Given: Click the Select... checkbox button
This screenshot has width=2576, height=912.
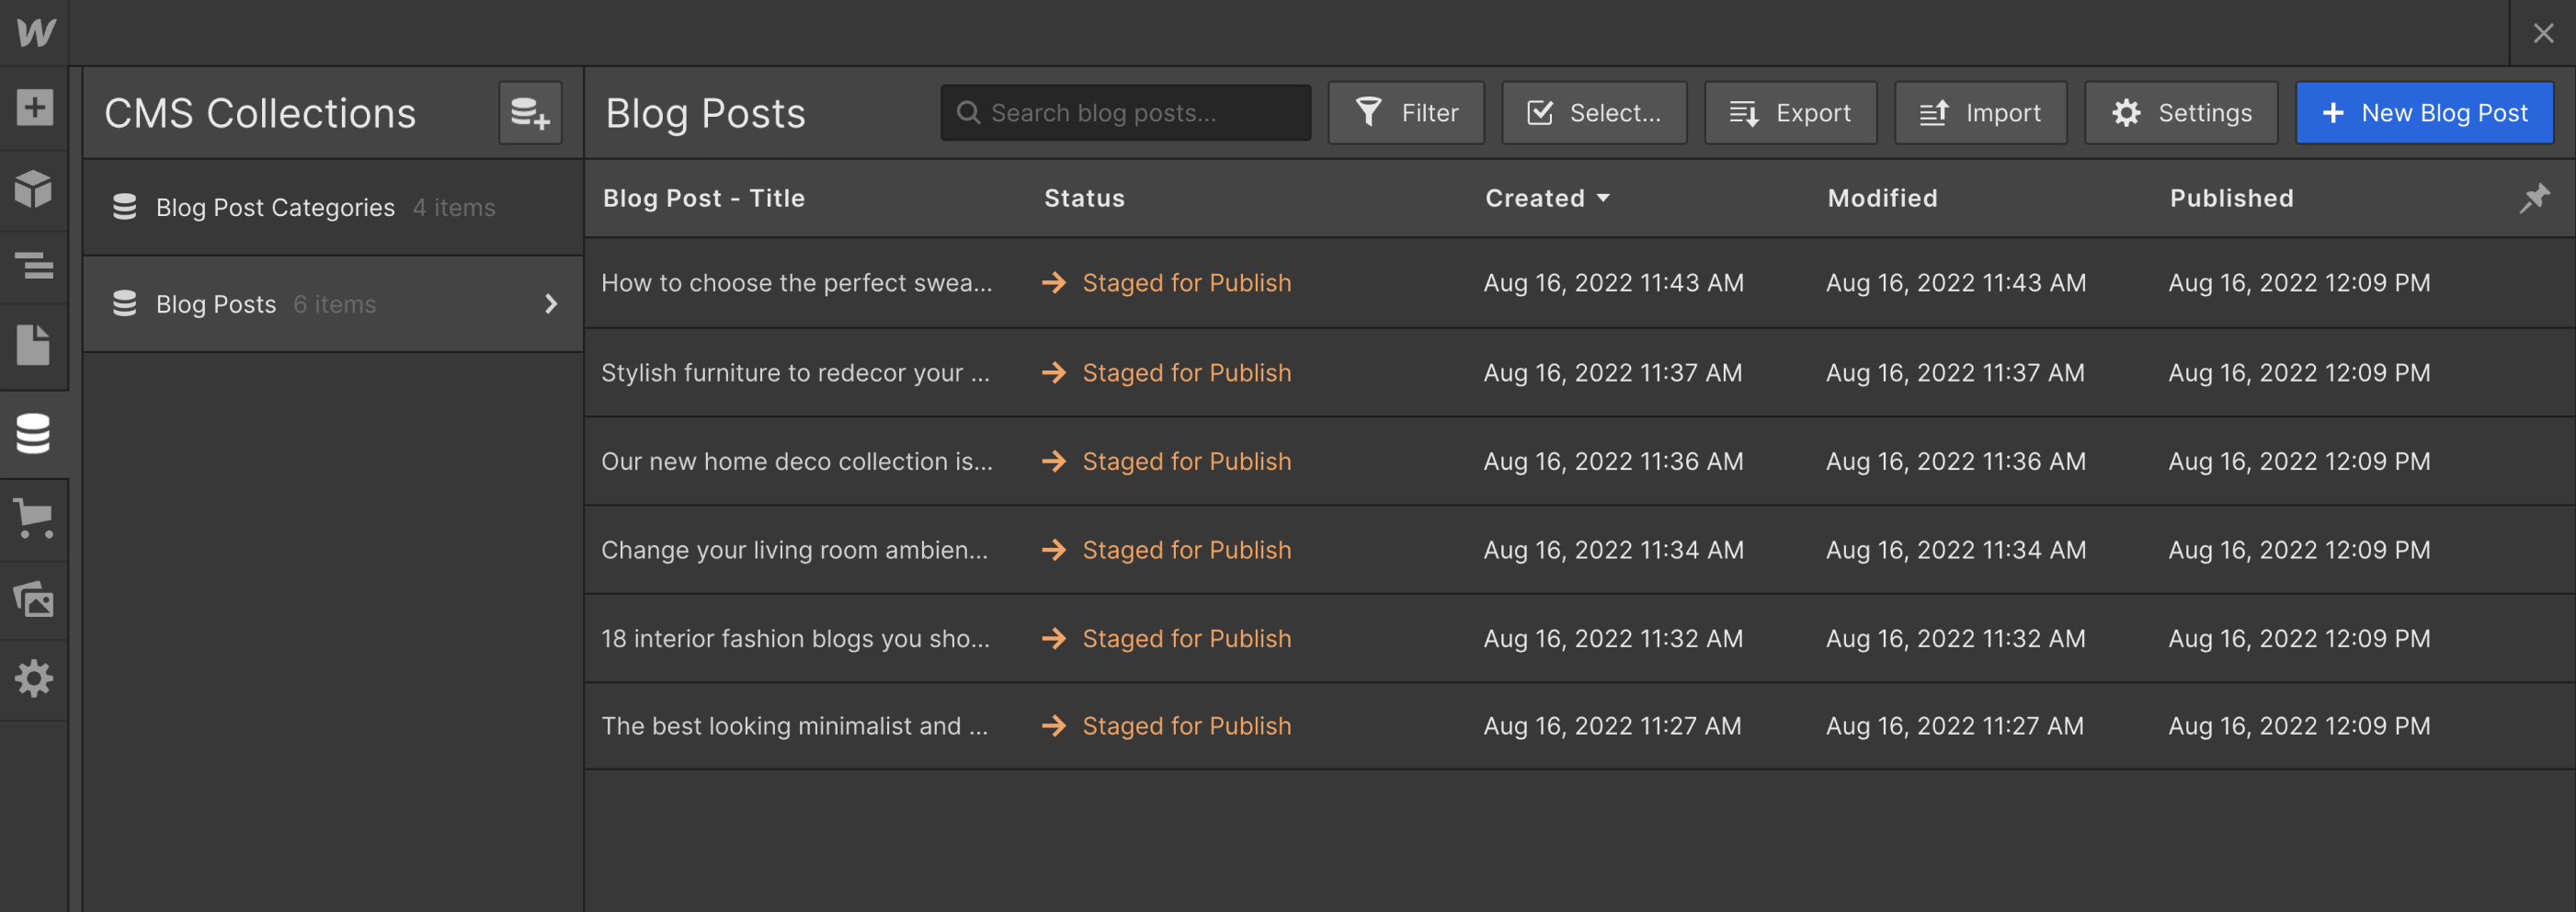Looking at the screenshot, I should pos(1593,113).
